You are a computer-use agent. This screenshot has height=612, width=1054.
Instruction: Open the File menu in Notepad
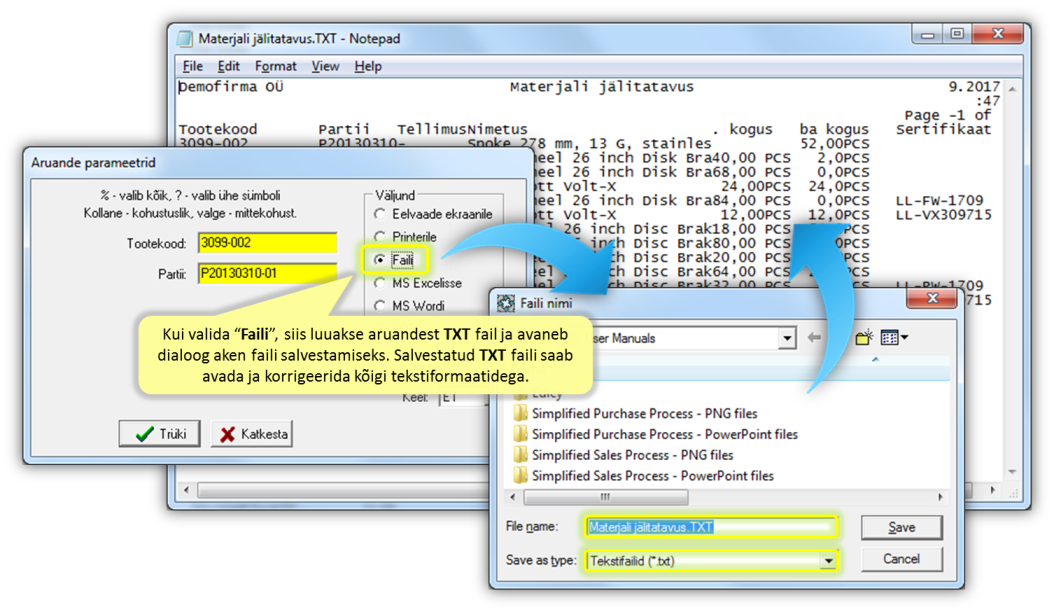(x=192, y=66)
